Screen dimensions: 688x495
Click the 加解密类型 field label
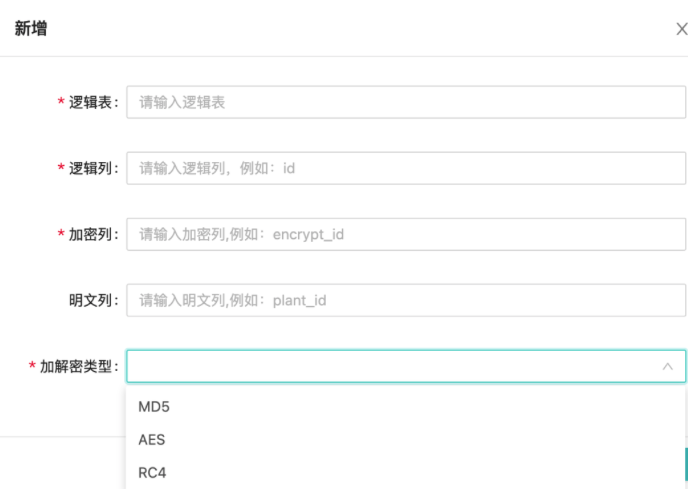tap(78, 367)
